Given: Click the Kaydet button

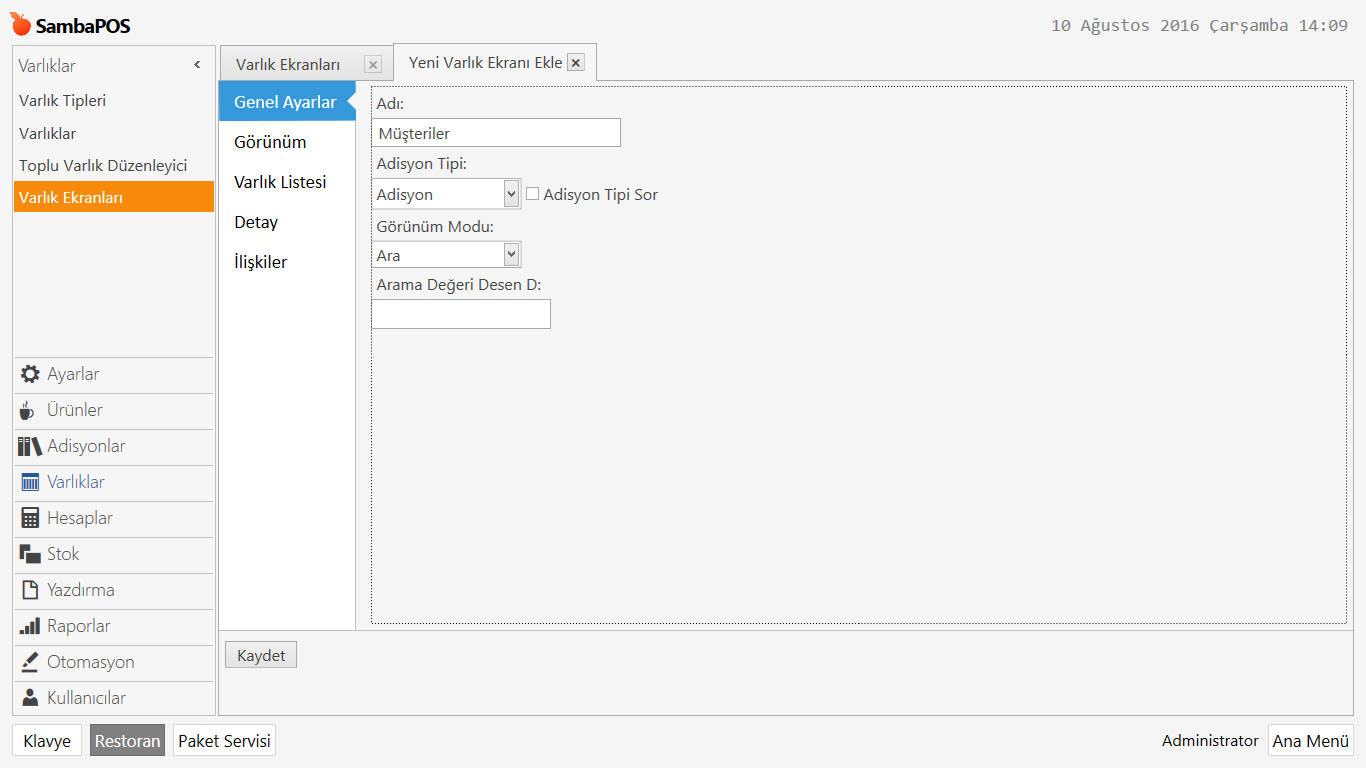Looking at the screenshot, I should pyautogui.click(x=261, y=656).
